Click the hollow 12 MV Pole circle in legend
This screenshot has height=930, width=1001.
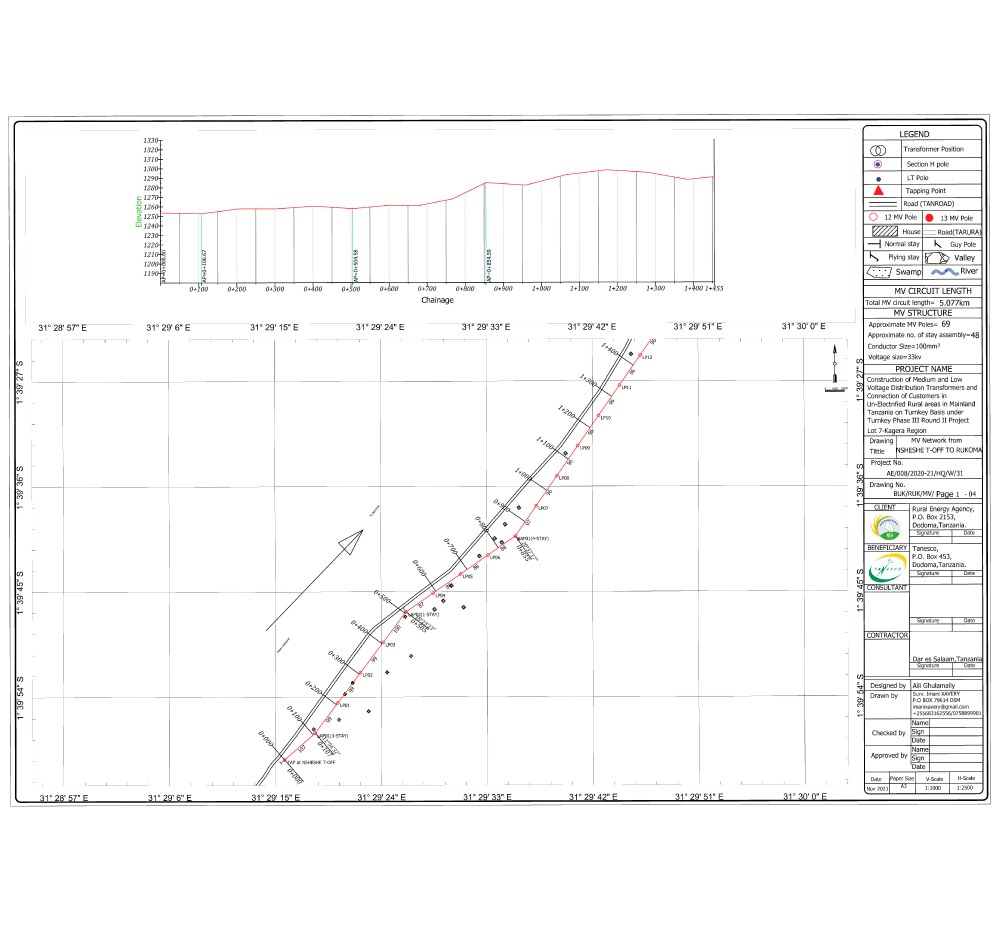click(x=873, y=216)
